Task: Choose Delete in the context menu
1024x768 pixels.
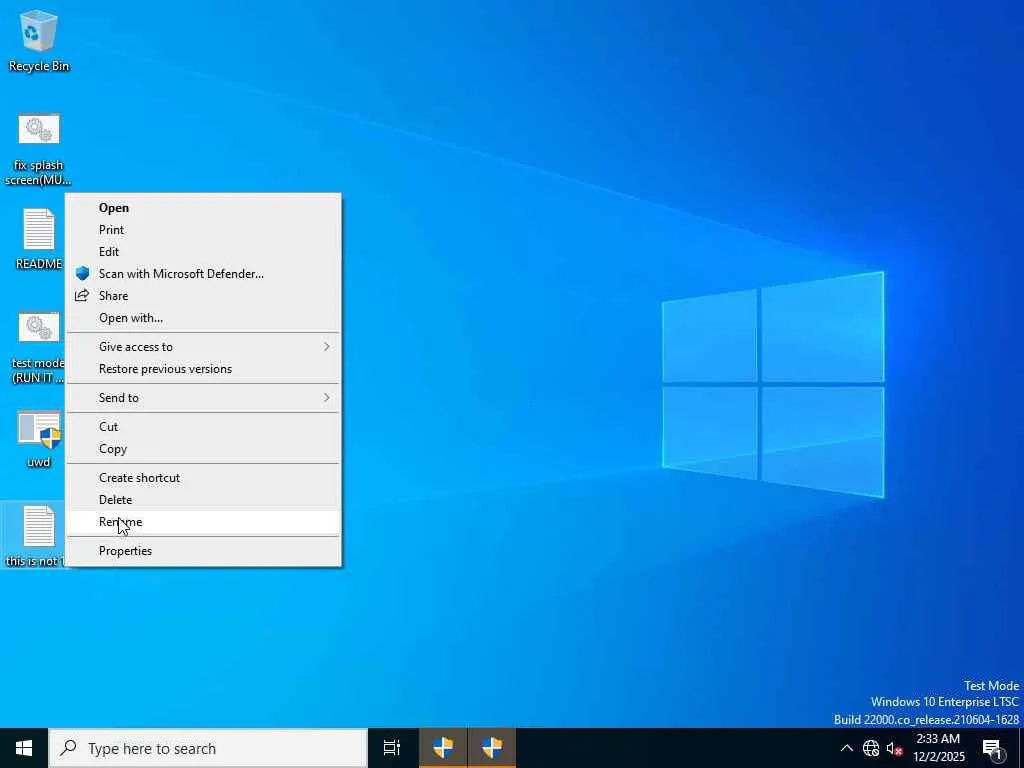Action: click(203, 500)
